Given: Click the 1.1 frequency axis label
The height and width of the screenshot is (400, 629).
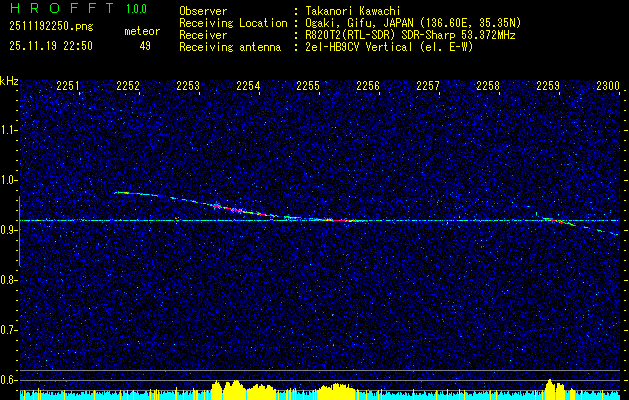Looking at the screenshot, I should (8, 130).
